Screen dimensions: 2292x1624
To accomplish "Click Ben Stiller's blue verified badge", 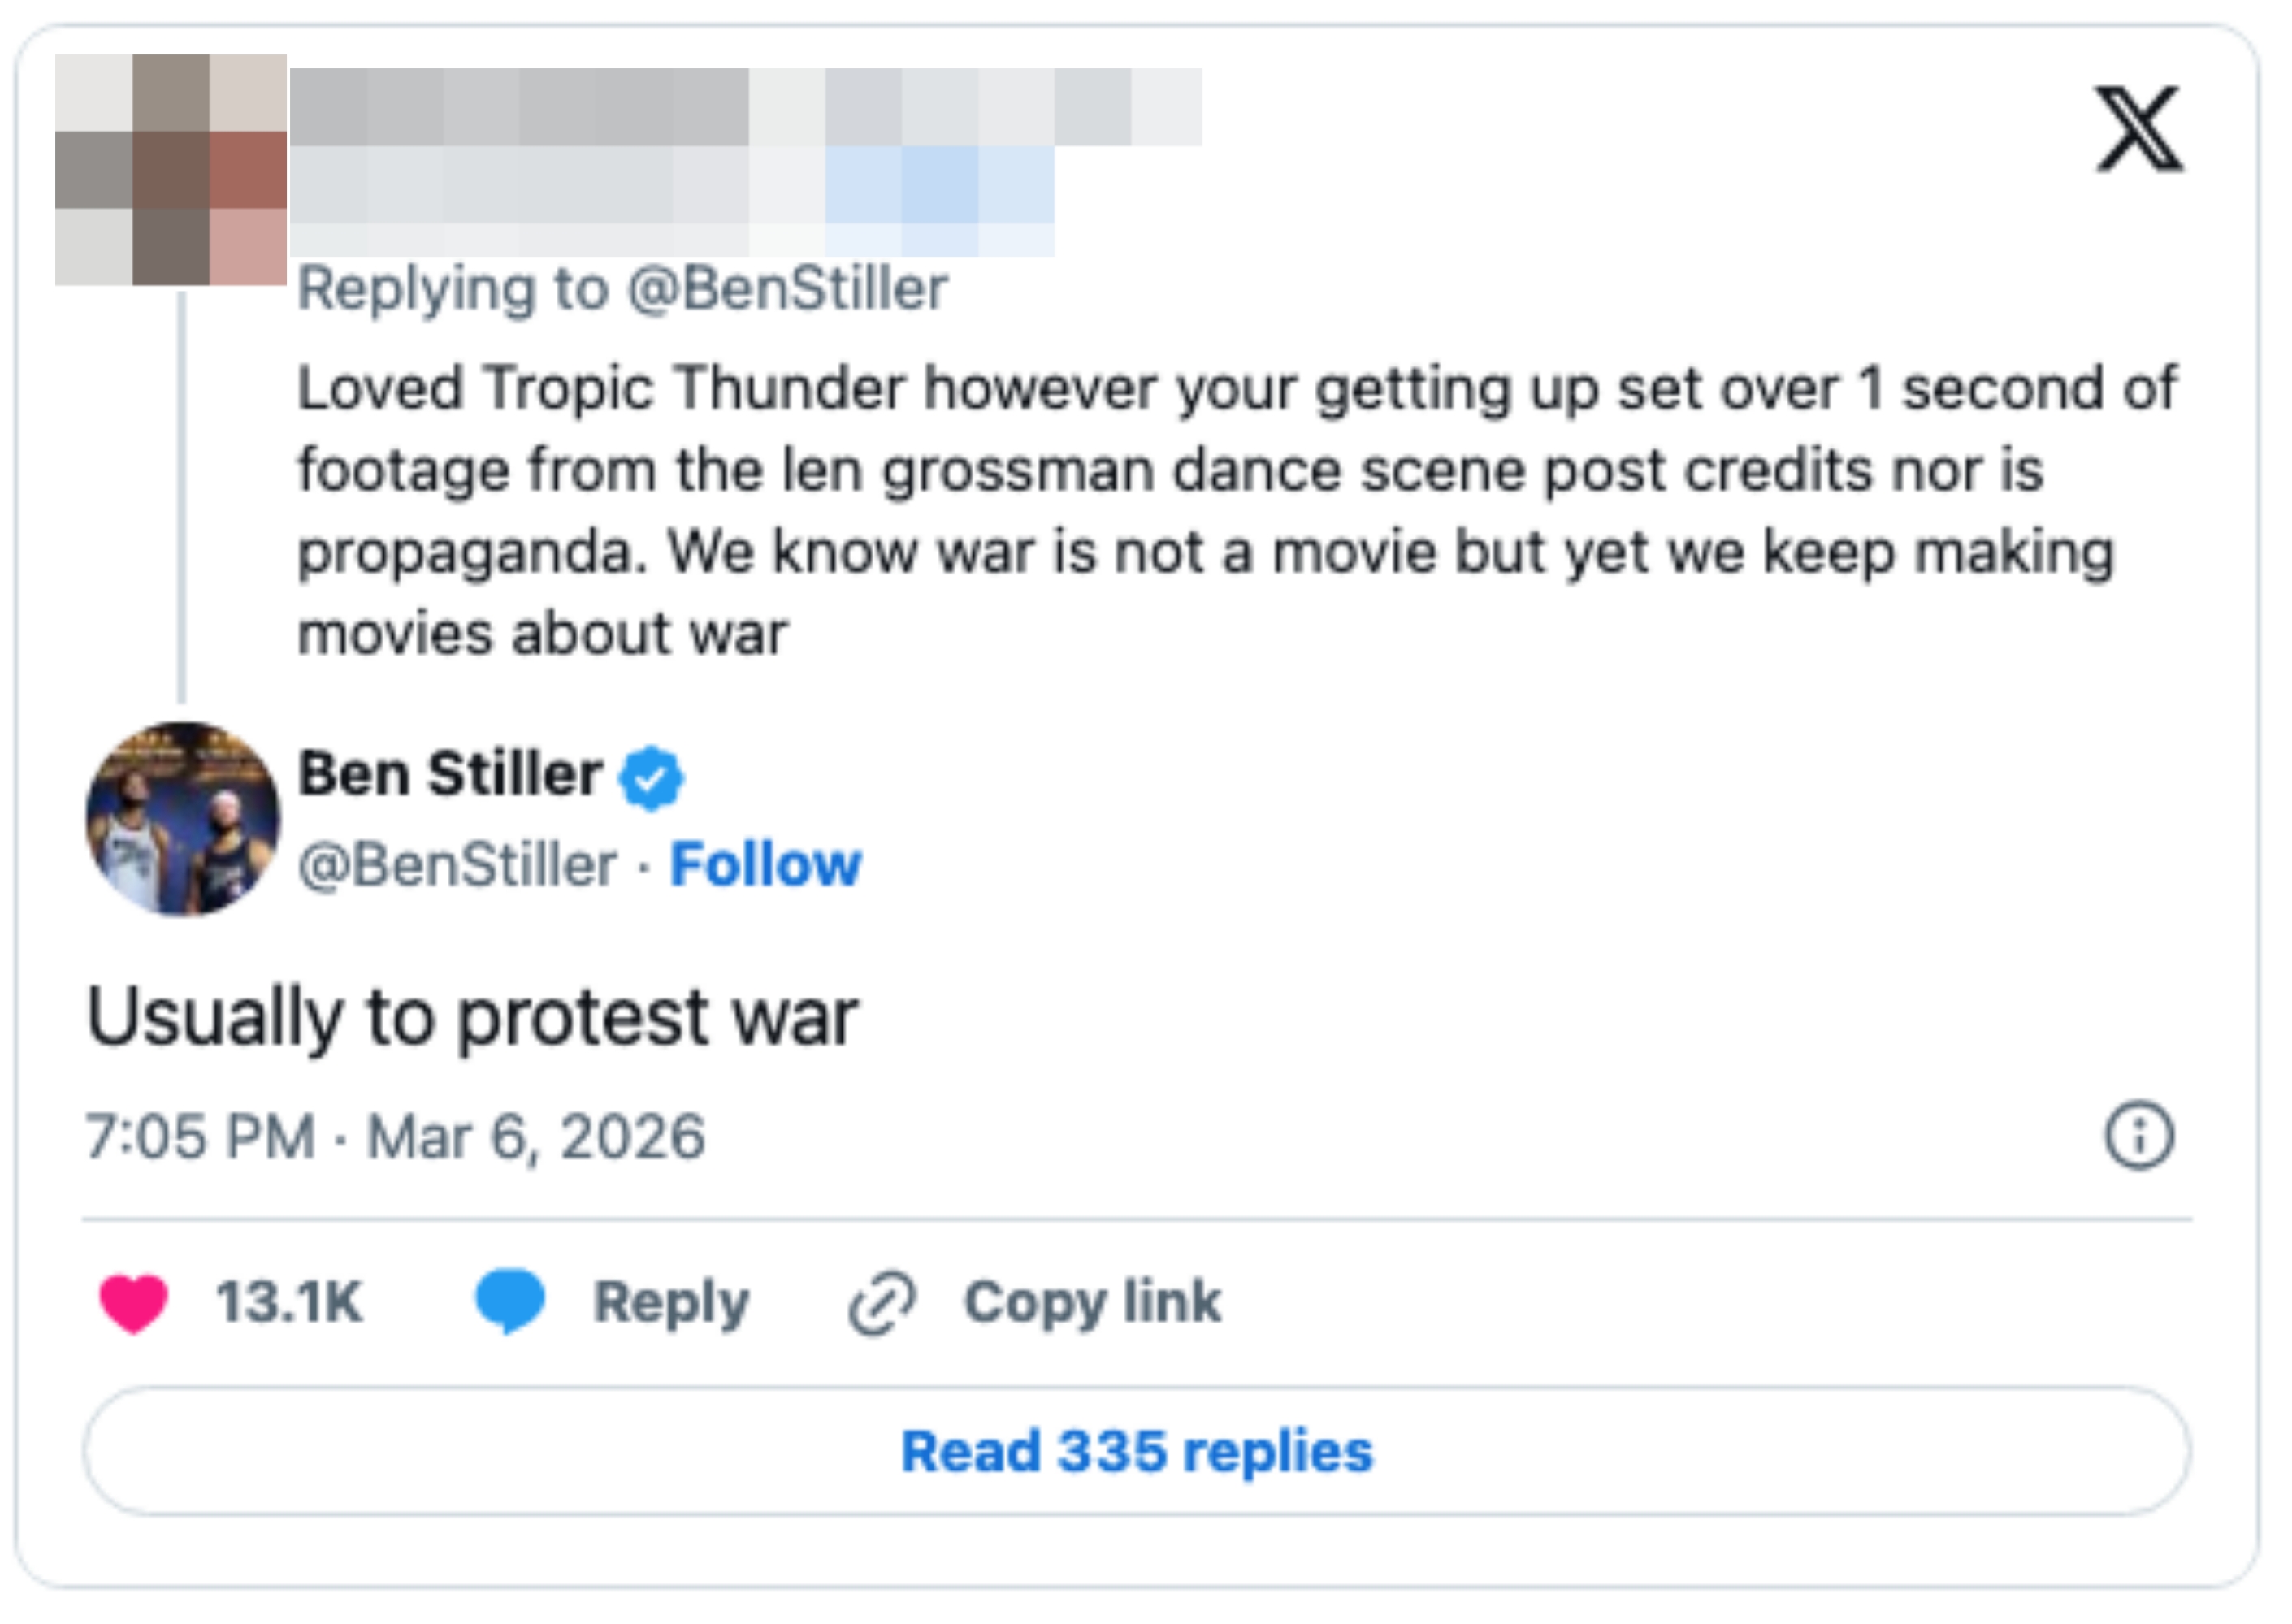I will click(651, 777).
